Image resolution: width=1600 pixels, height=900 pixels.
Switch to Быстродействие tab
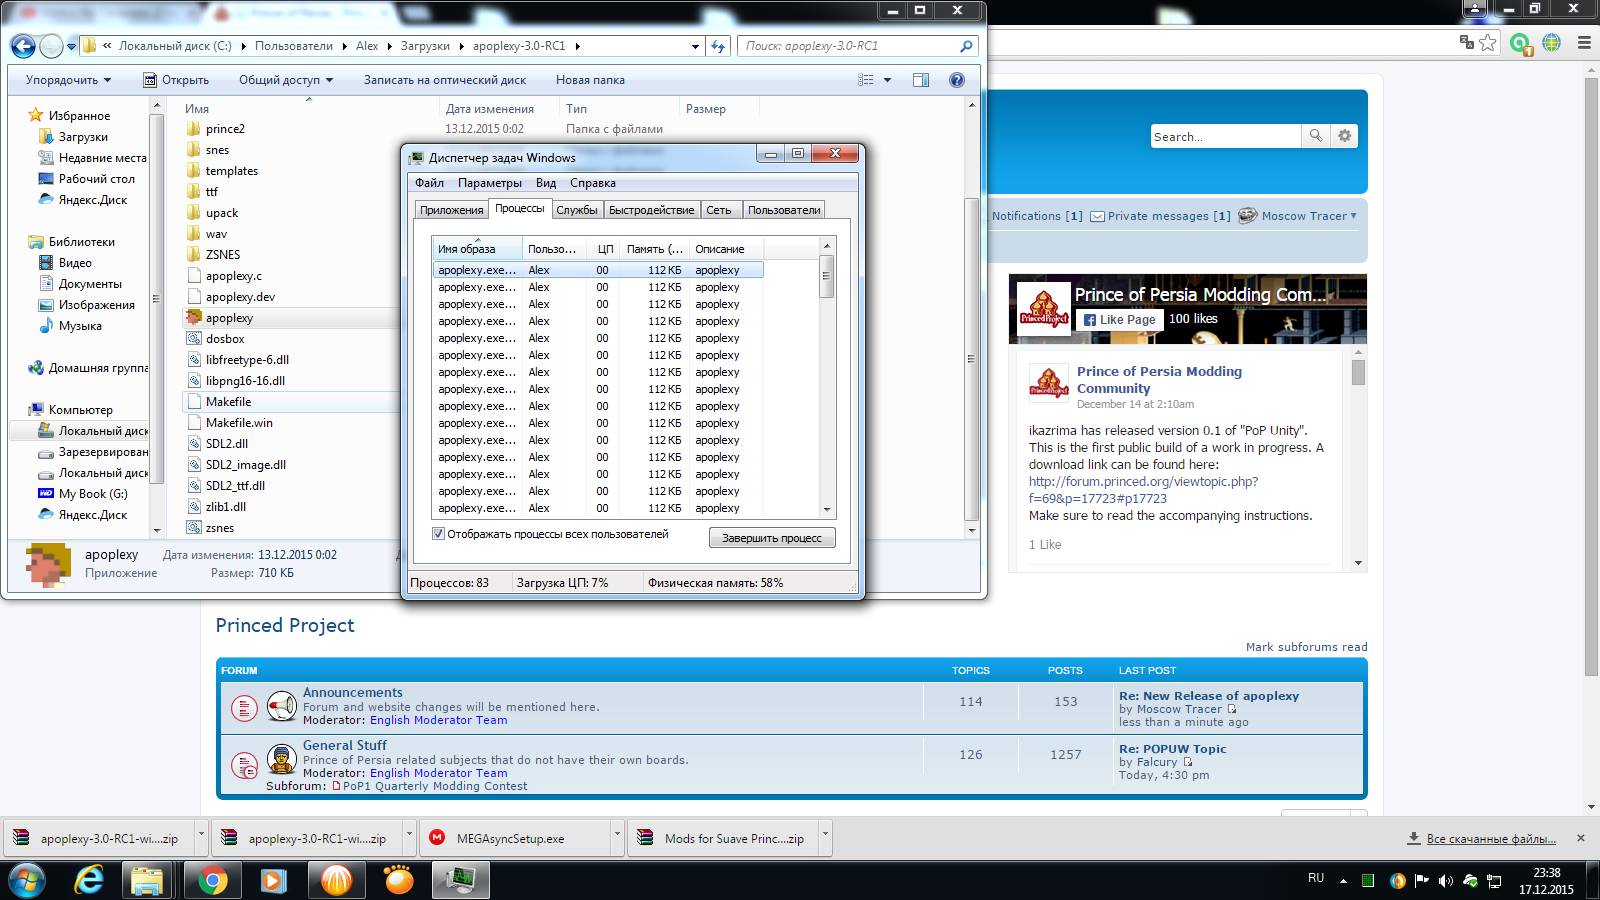(x=651, y=210)
